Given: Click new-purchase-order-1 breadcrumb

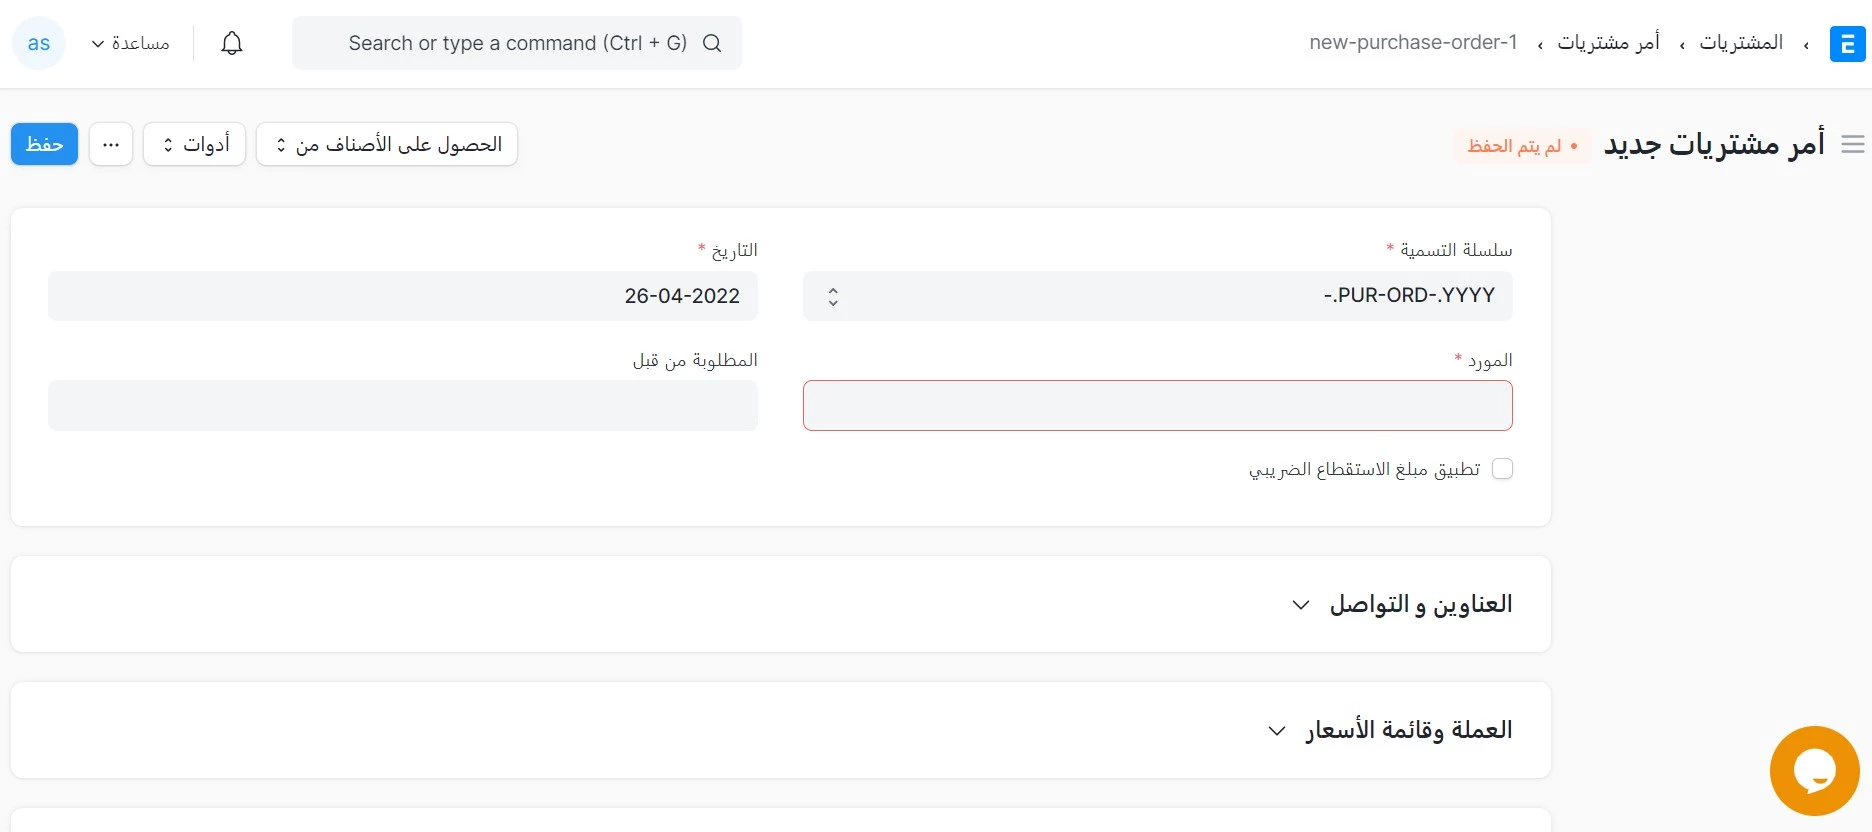Looking at the screenshot, I should coord(1413,43).
